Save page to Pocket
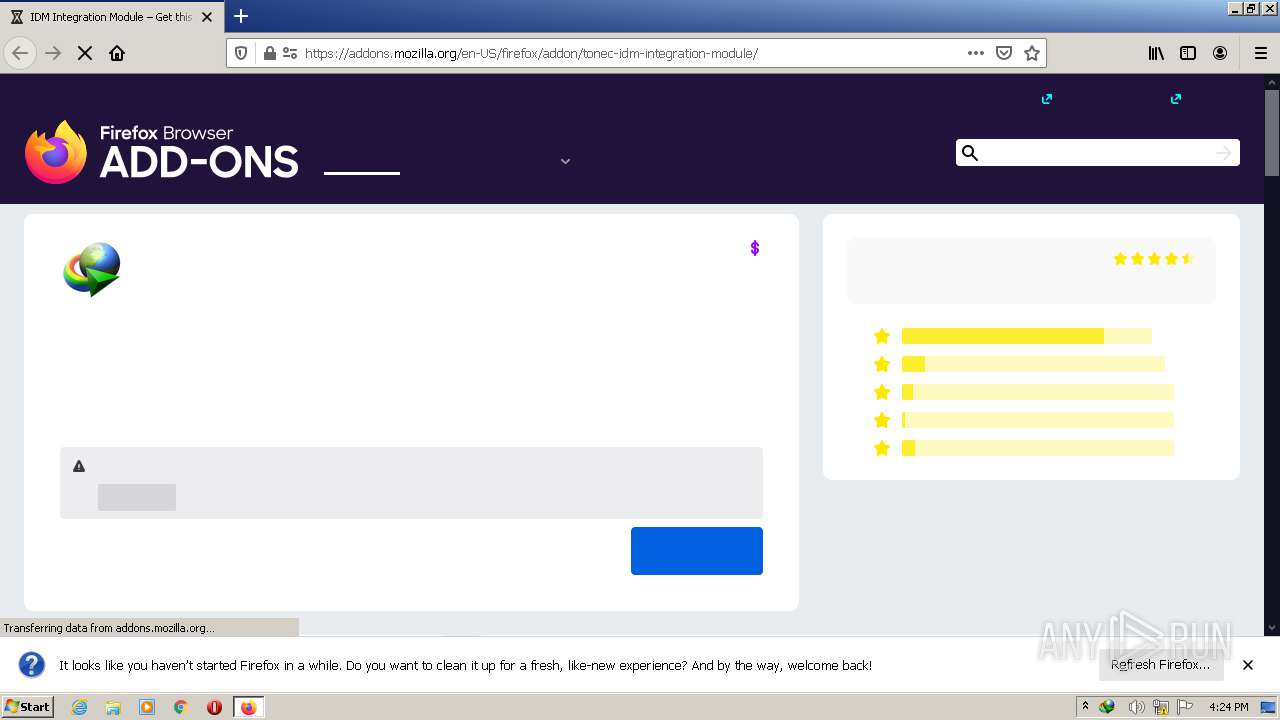1280x720 pixels. (1004, 53)
